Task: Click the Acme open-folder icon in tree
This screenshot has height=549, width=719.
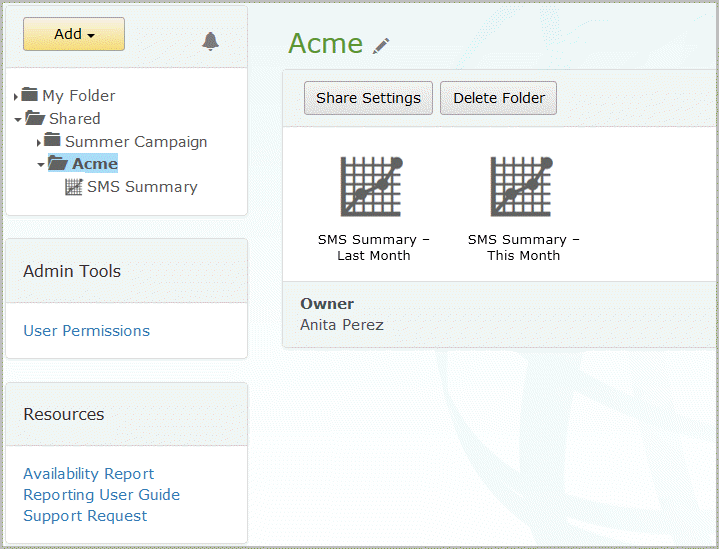Action: click(58, 163)
